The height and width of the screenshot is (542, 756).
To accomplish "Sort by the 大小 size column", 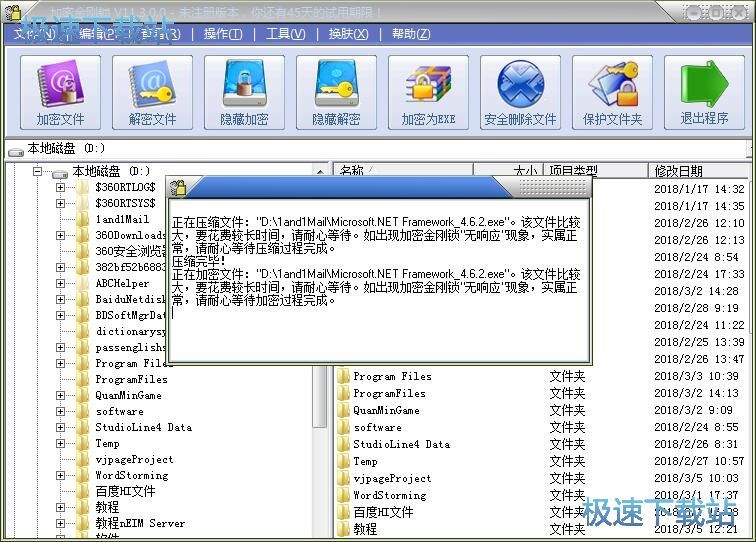I will coord(509,170).
